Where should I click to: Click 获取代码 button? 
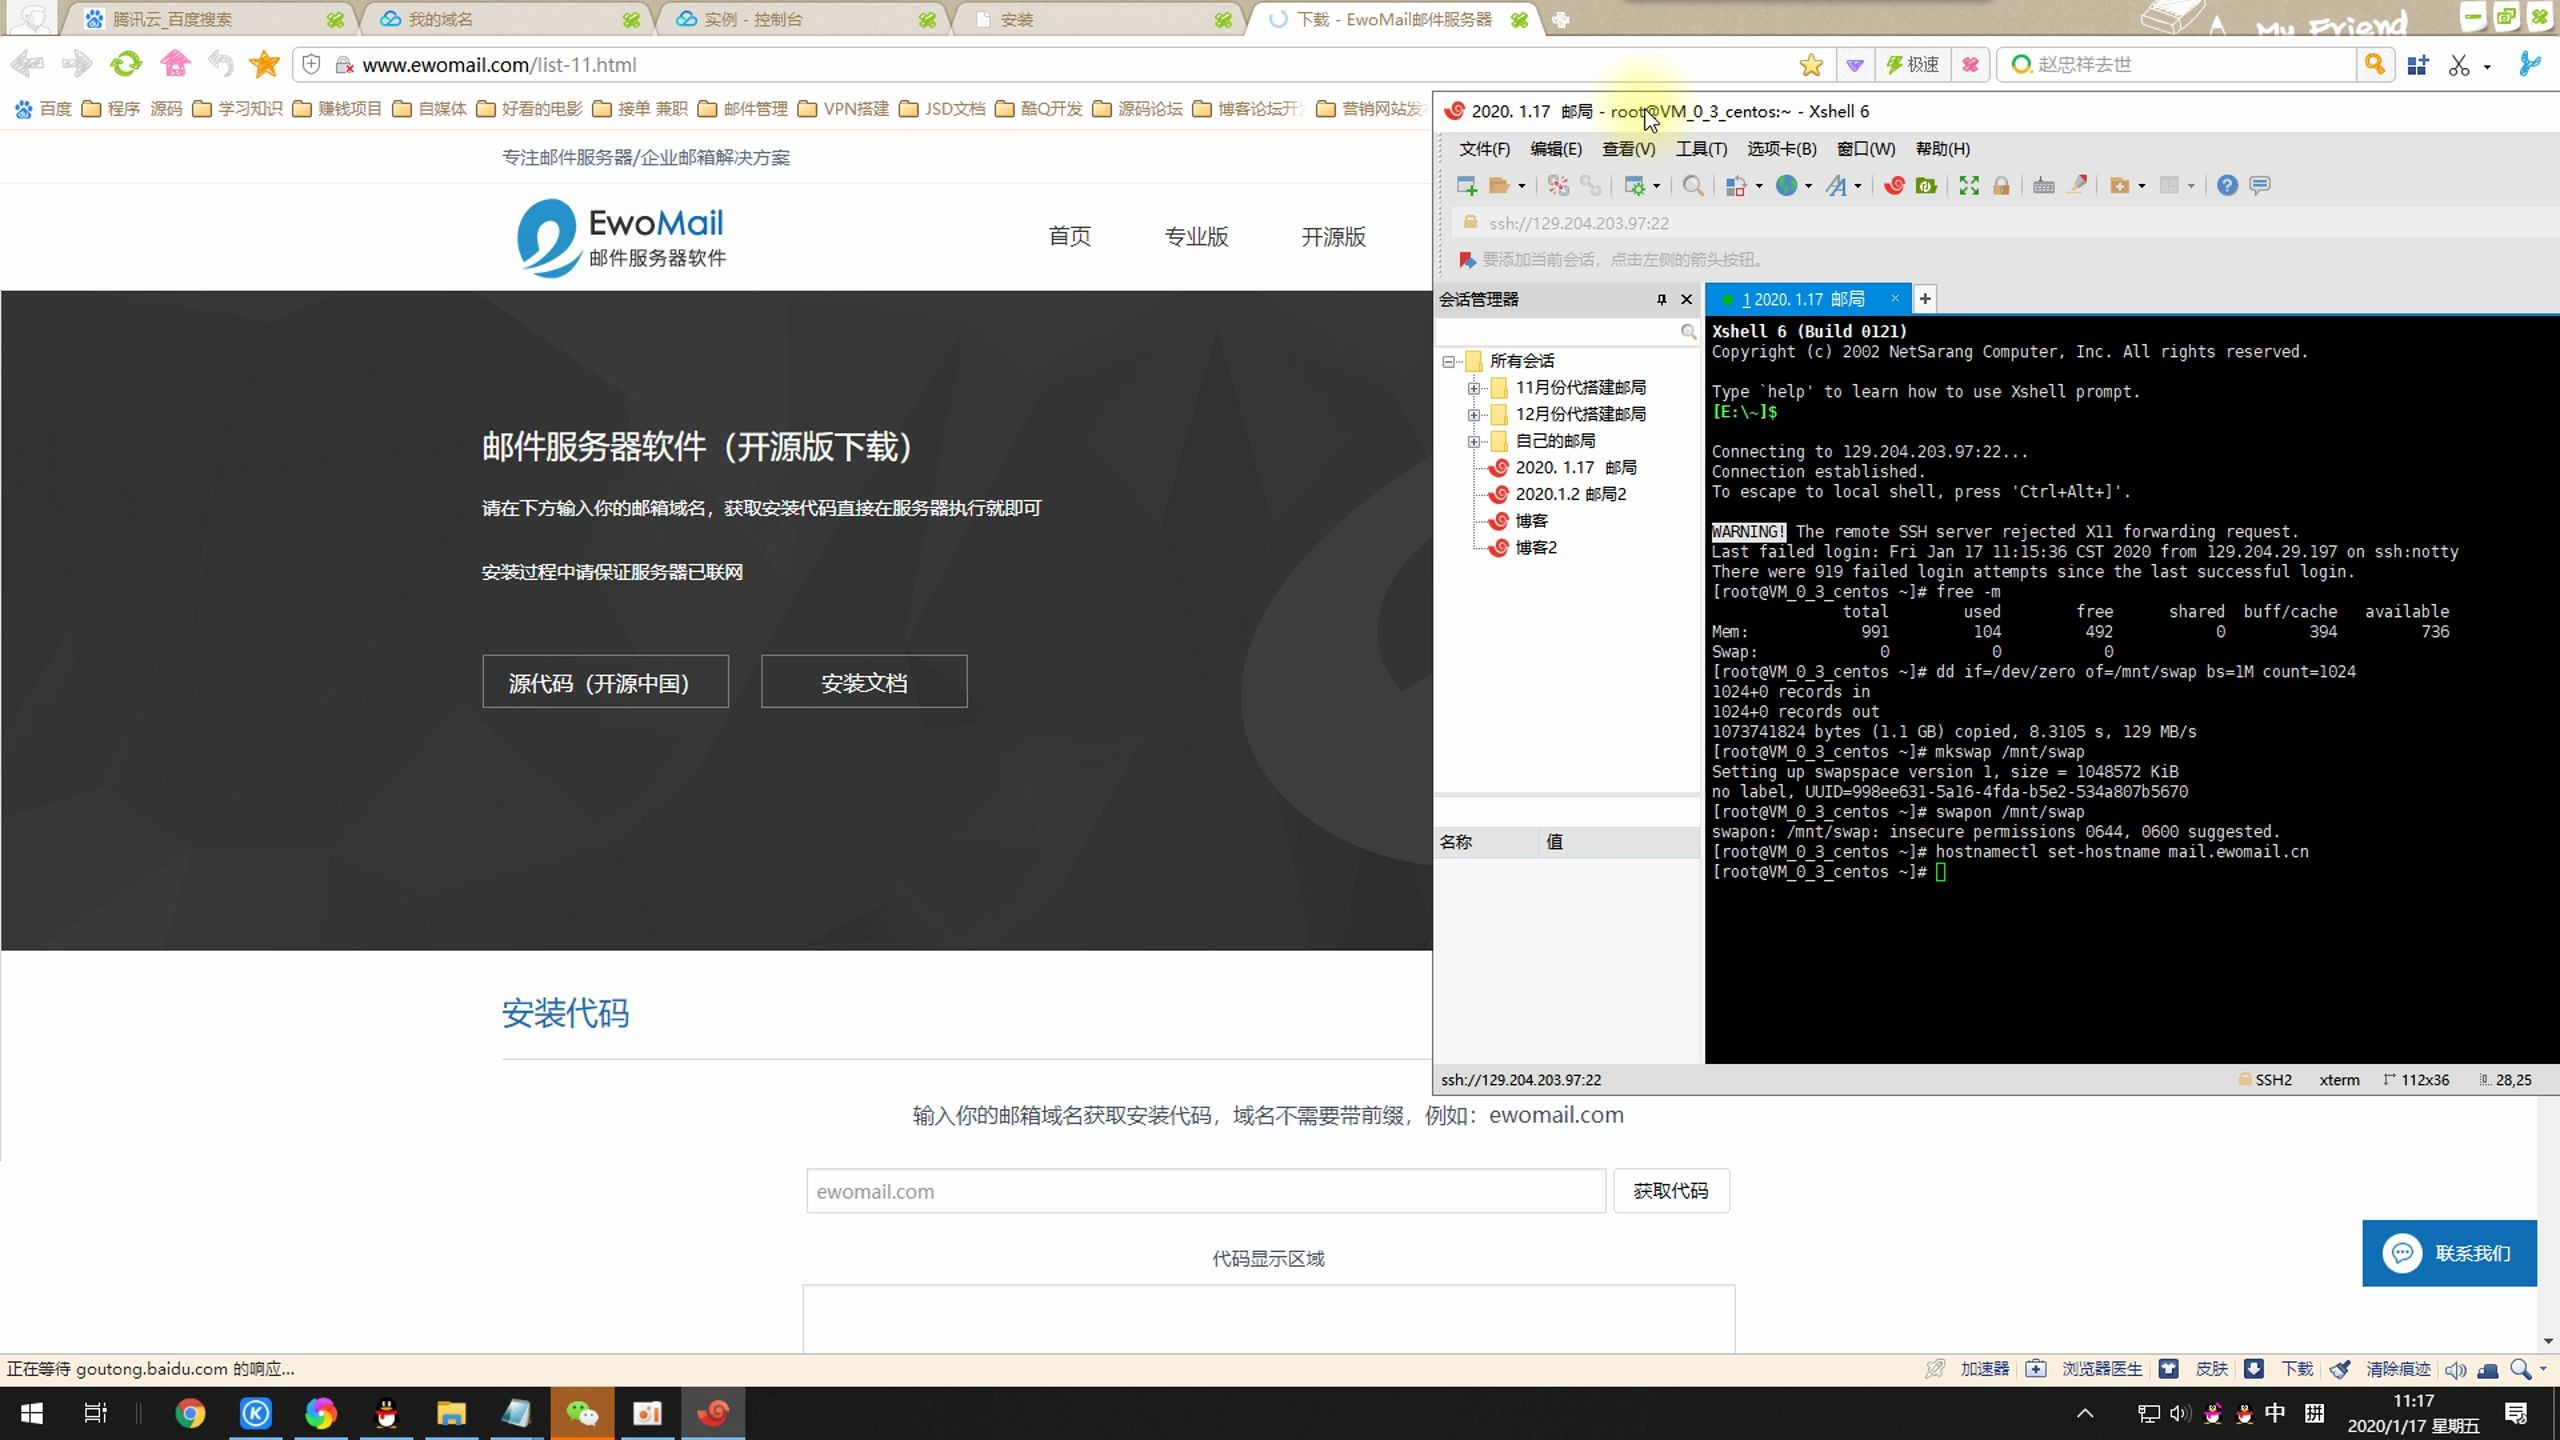pyautogui.click(x=1670, y=1191)
